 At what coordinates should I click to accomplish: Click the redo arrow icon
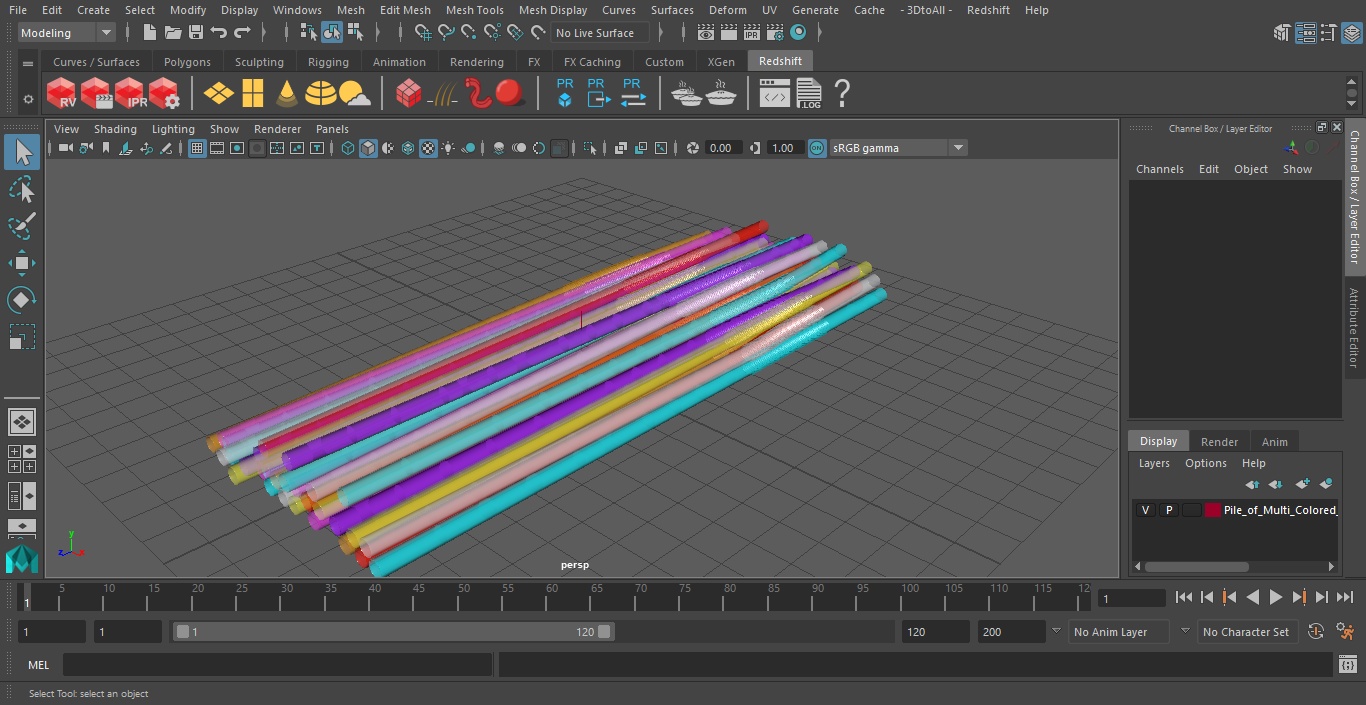click(242, 33)
